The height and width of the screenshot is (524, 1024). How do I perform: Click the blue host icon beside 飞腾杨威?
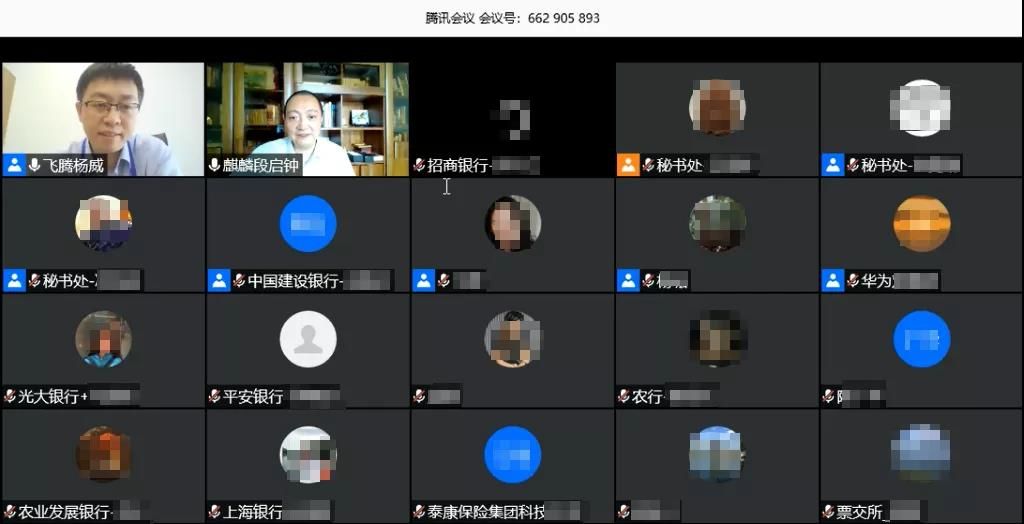tap(14, 165)
